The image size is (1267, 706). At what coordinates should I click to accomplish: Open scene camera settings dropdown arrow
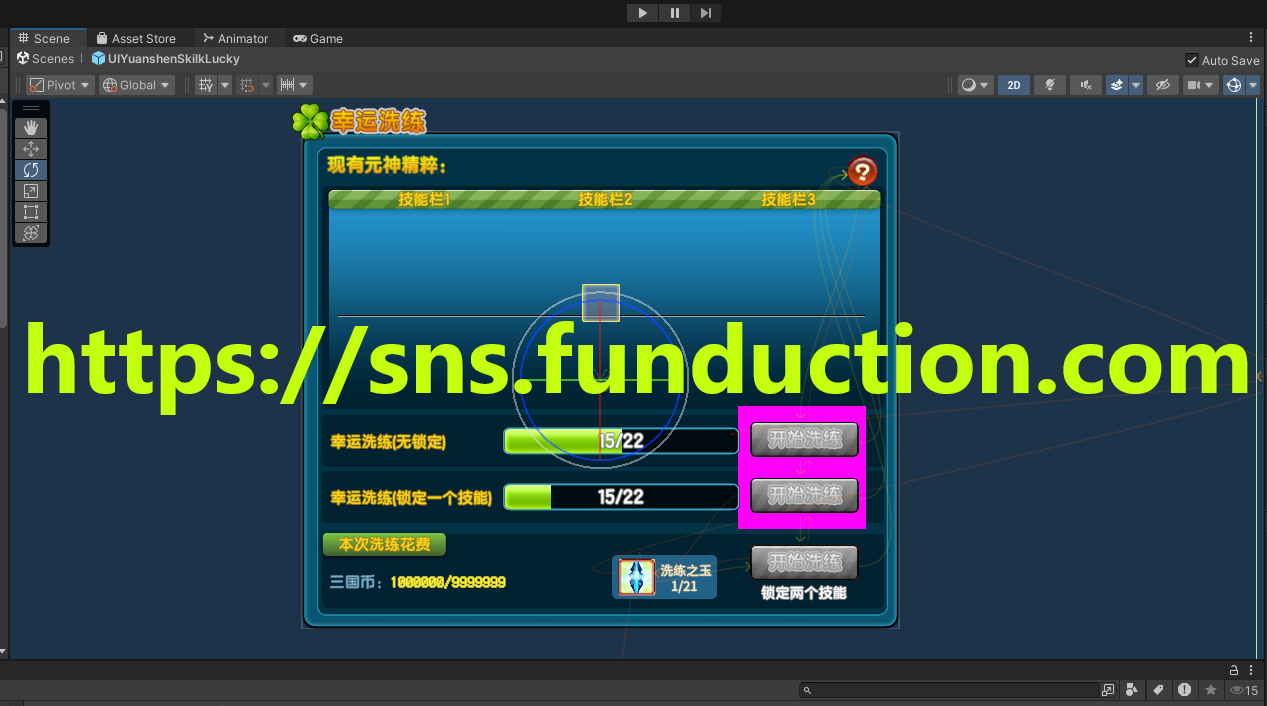point(1211,85)
